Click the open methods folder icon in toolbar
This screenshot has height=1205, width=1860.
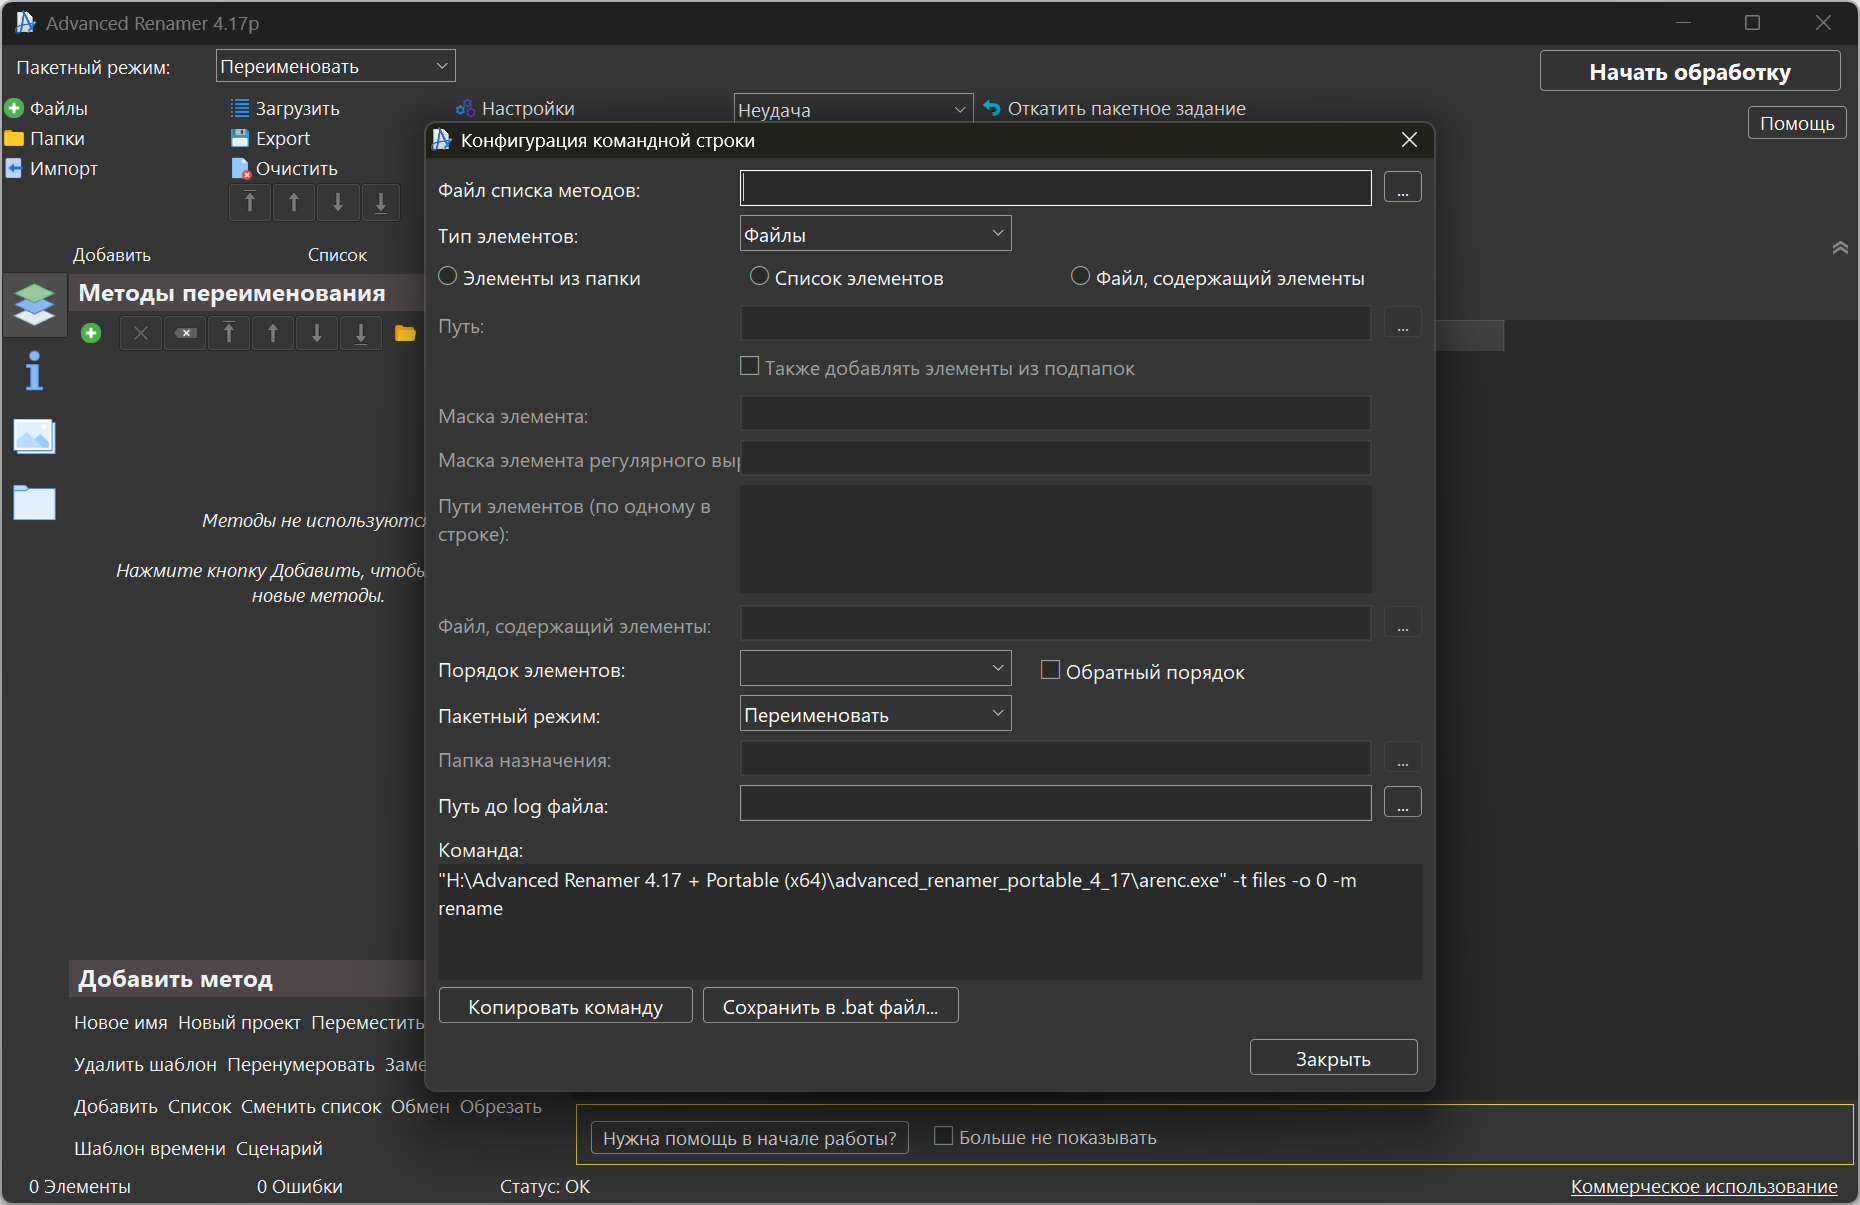(405, 333)
